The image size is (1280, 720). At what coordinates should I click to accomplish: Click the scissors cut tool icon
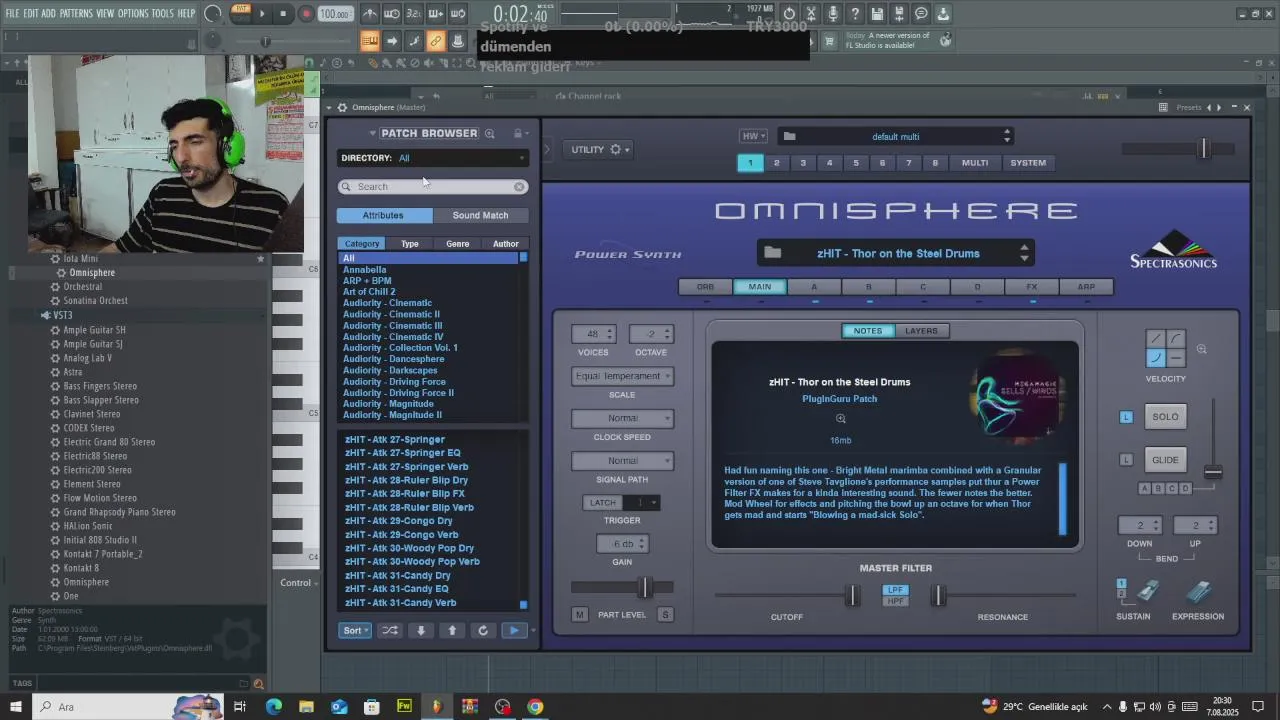811,14
